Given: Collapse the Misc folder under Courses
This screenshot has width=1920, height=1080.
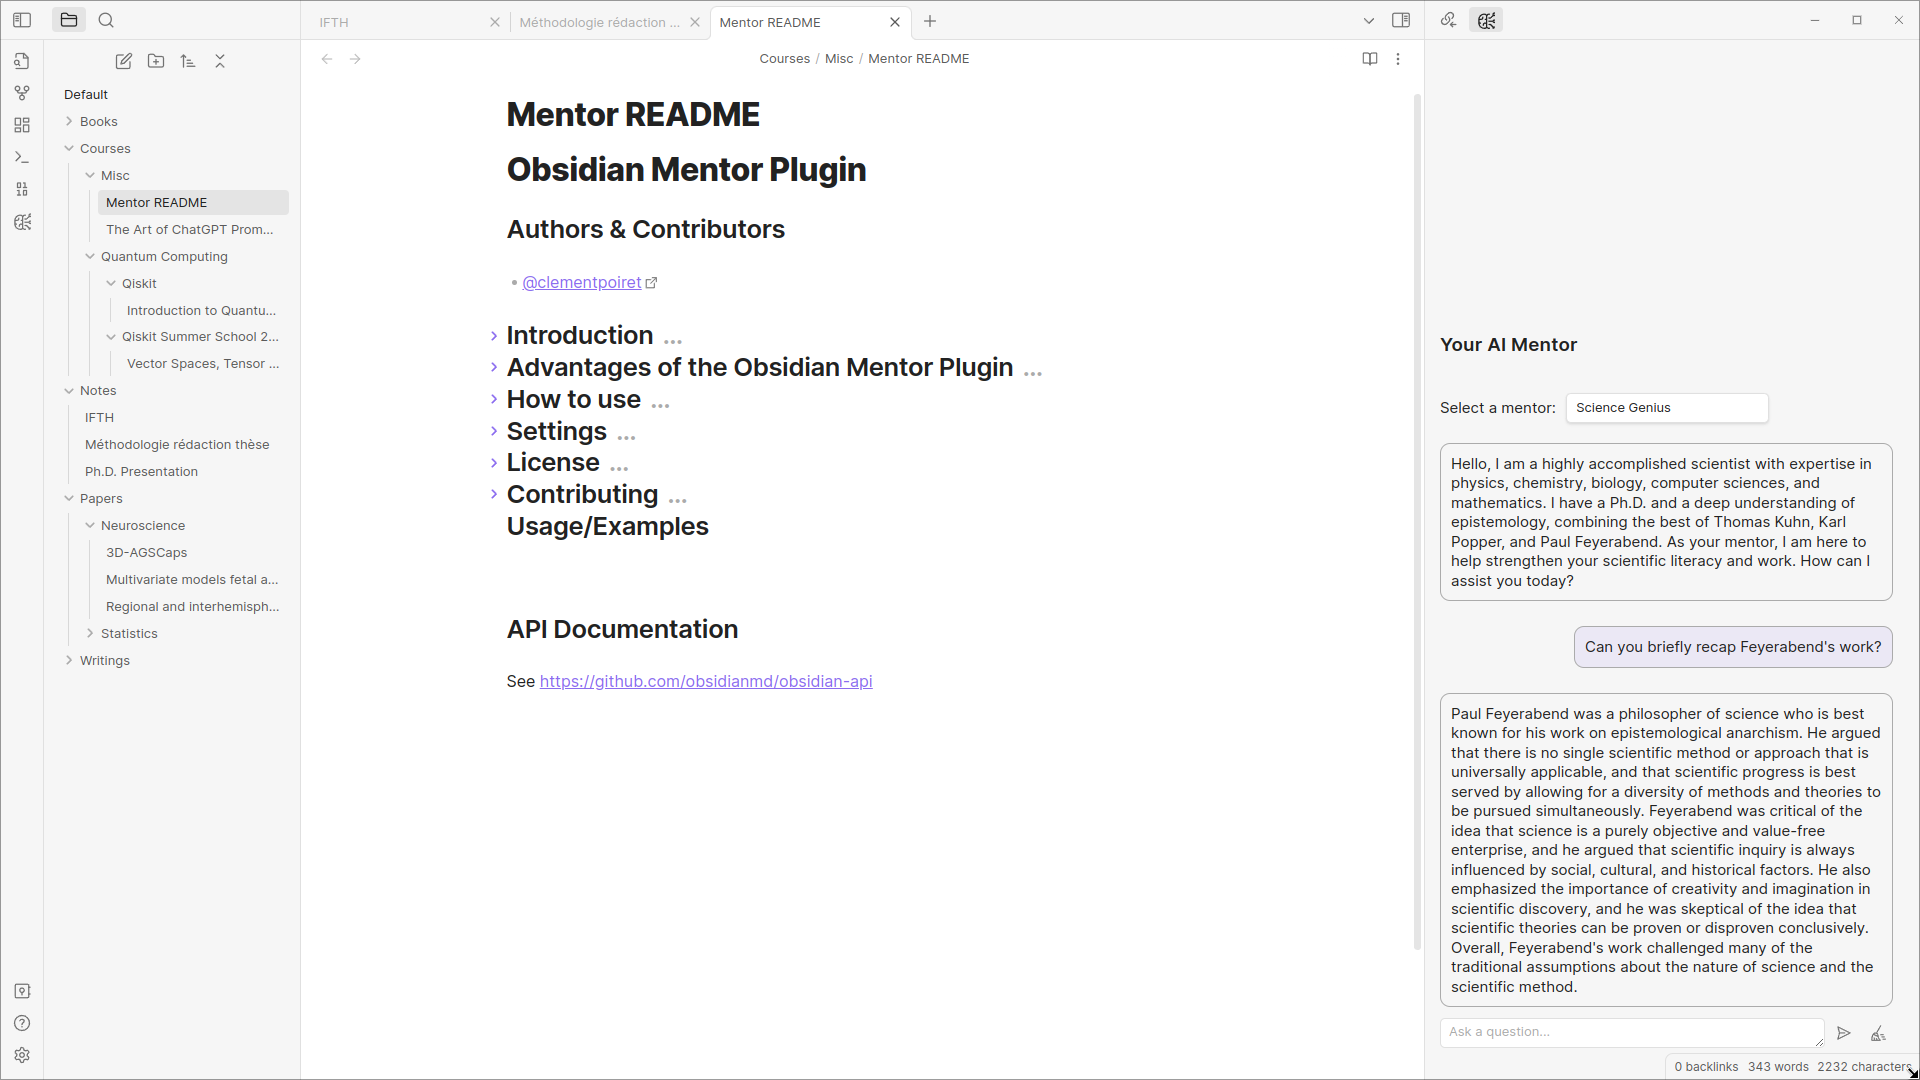Looking at the screenshot, I should (90, 175).
